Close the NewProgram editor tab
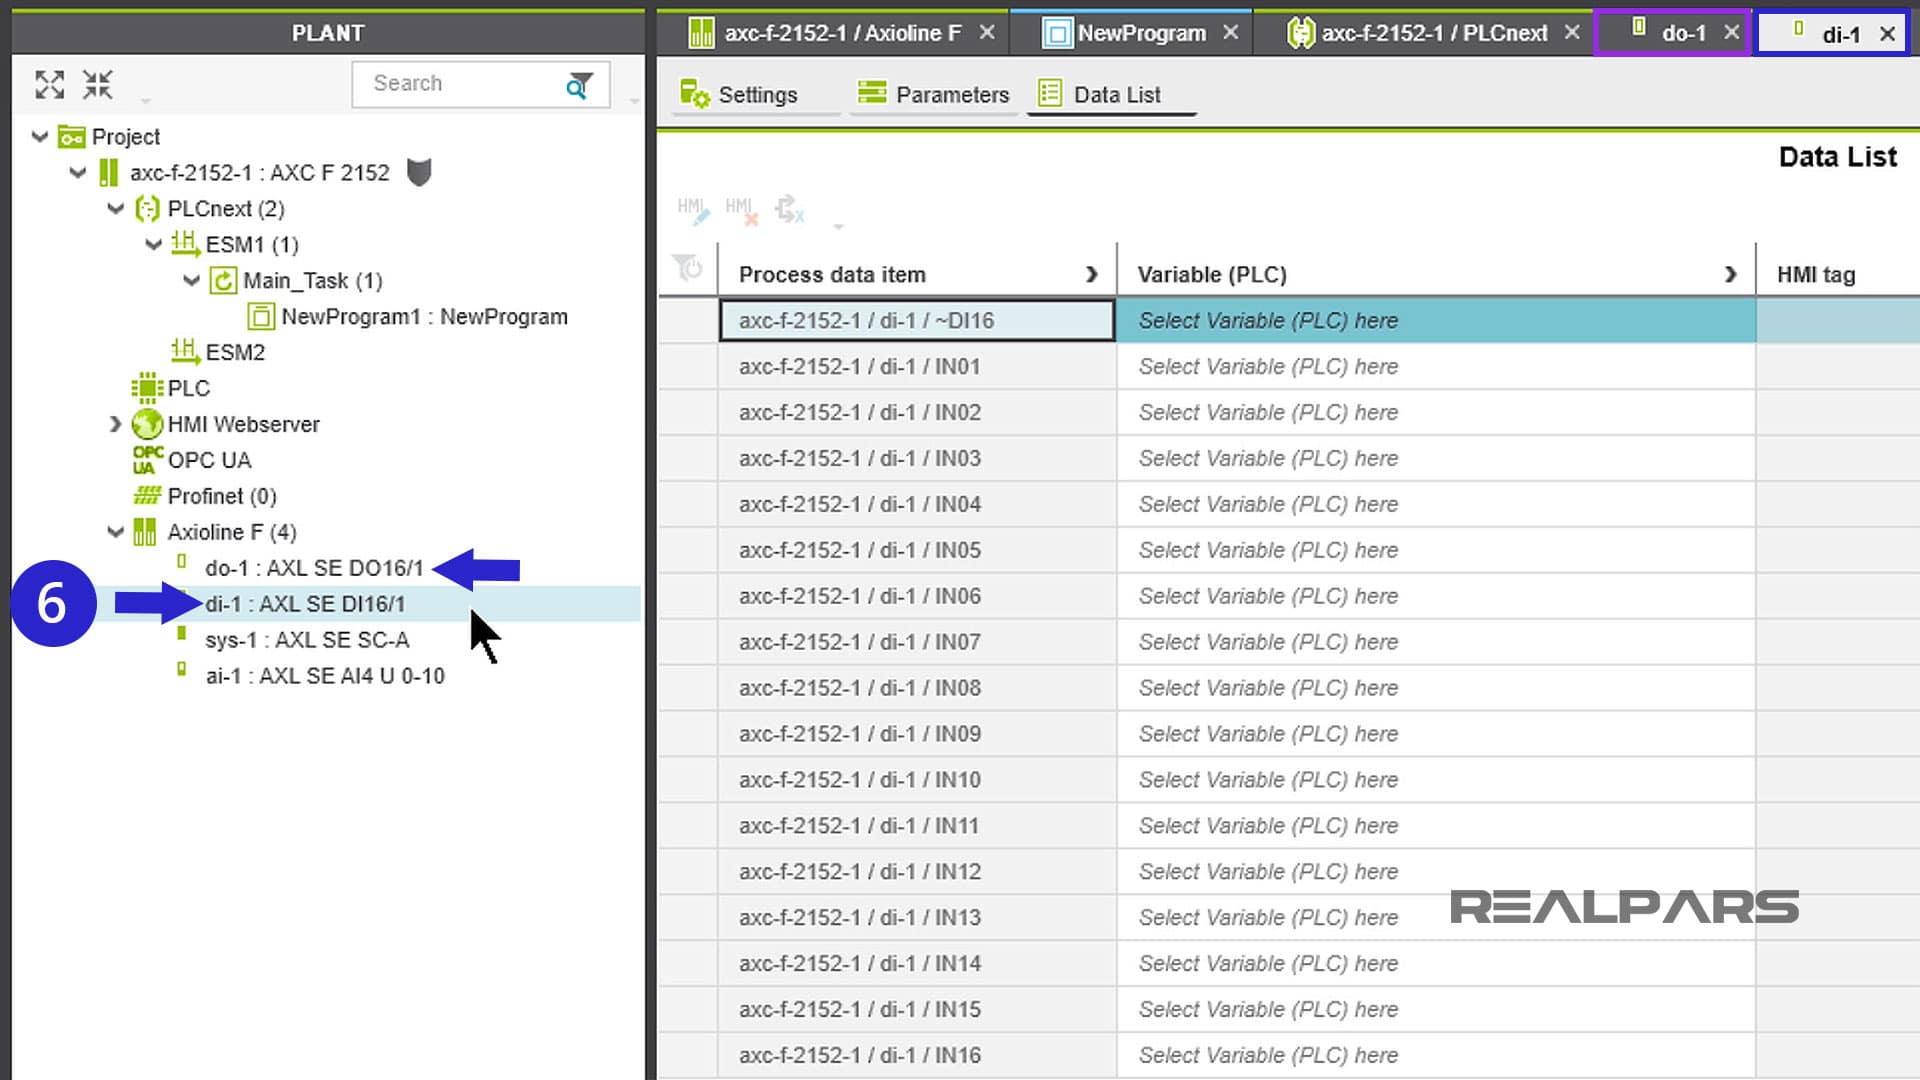Screen dimensions: 1920x1080 [1231, 33]
